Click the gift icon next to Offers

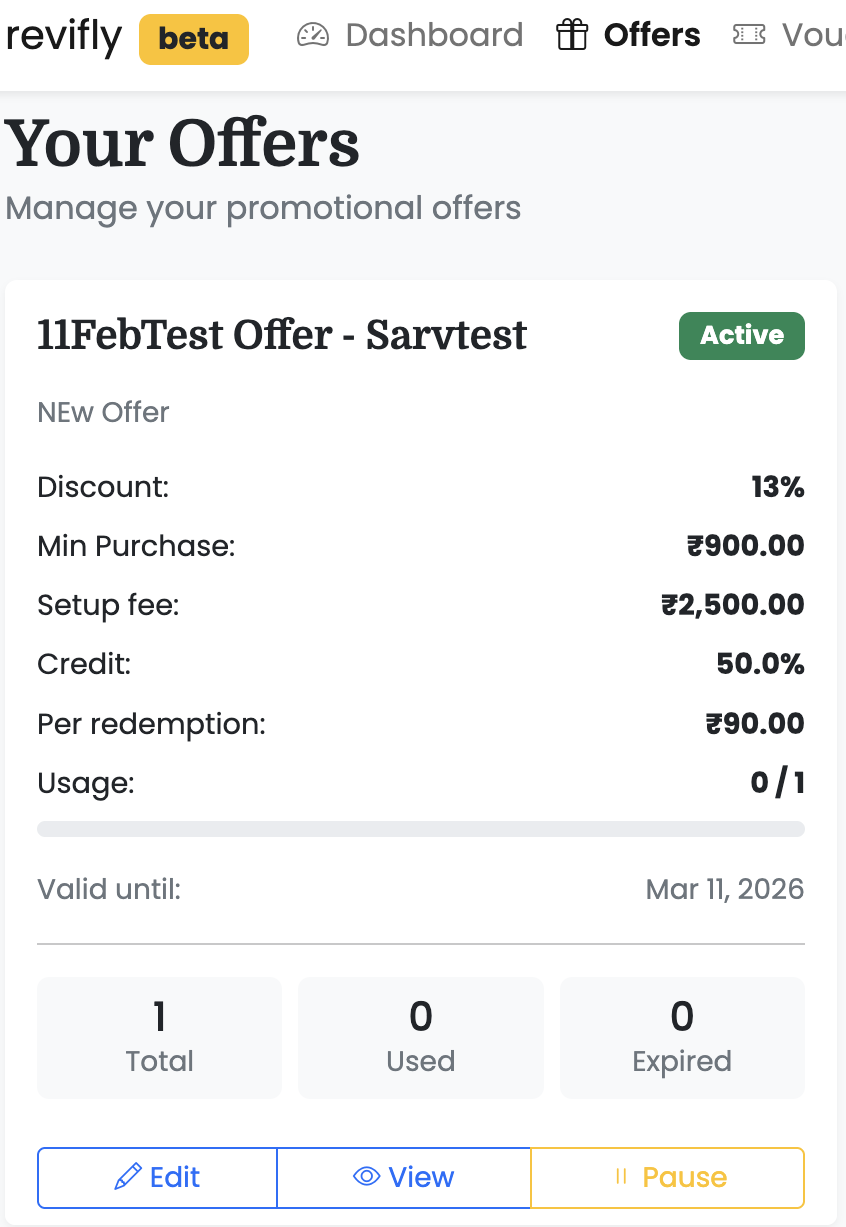[x=570, y=34]
